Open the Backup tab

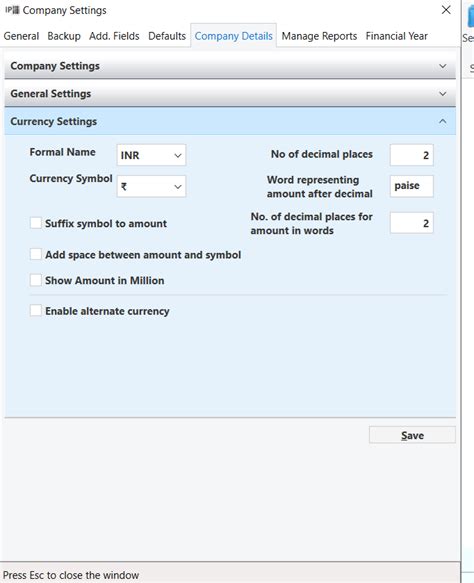coord(64,36)
